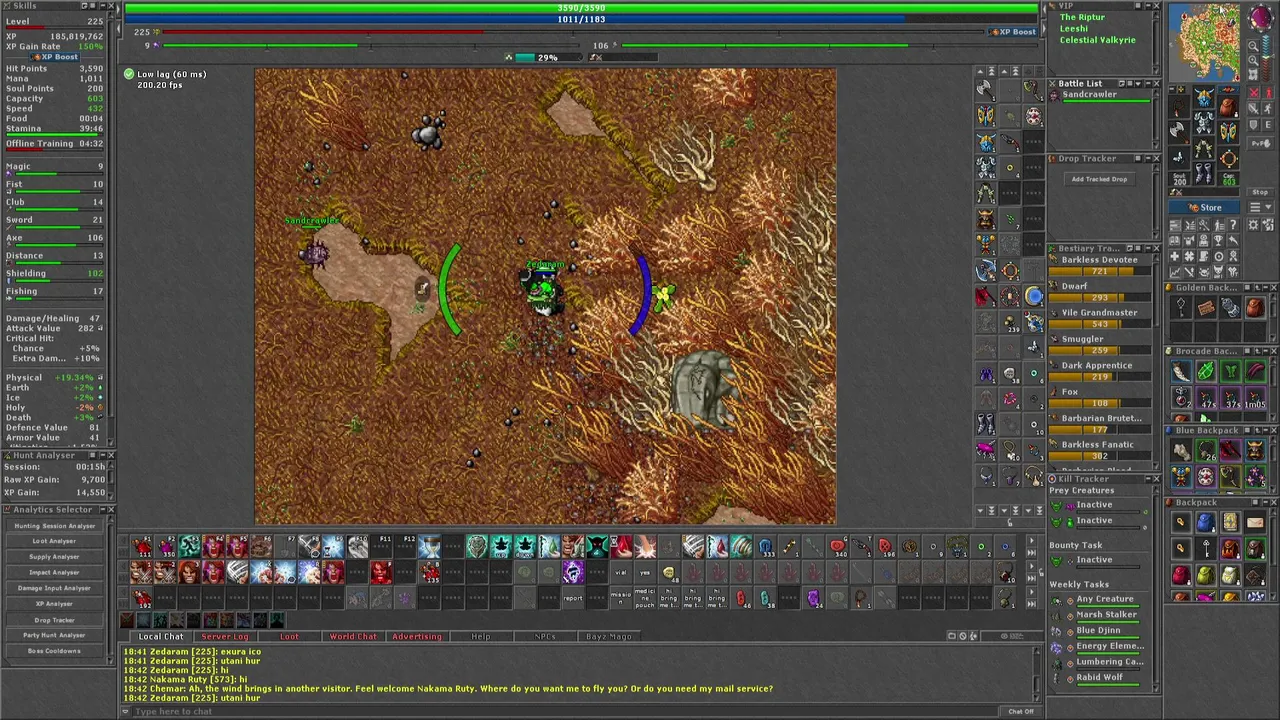
Task: Open the options menu dropdown below Stop
Action: click(x=1260, y=207)
